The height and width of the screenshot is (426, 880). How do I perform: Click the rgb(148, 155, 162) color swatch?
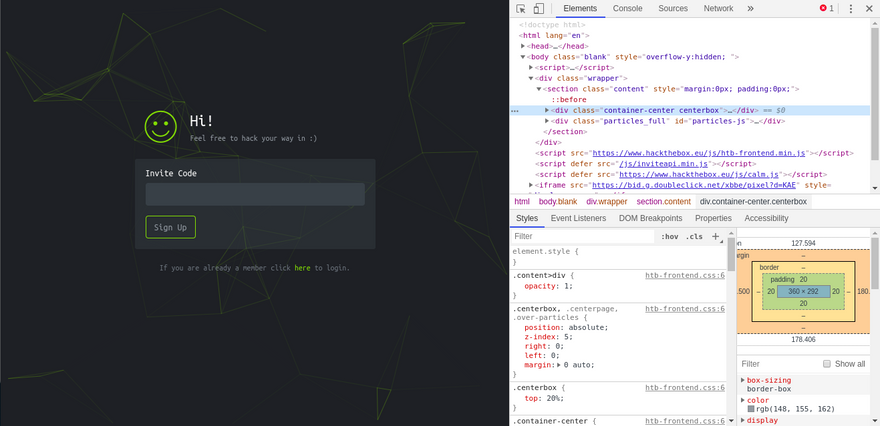pos(751,409)
